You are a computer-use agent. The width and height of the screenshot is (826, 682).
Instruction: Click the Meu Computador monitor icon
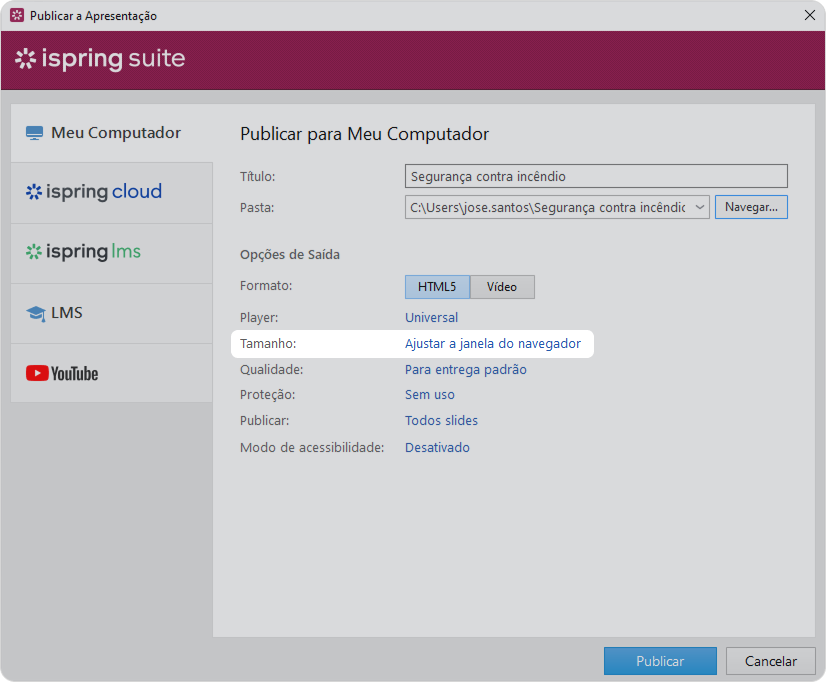tap(34, 133)
